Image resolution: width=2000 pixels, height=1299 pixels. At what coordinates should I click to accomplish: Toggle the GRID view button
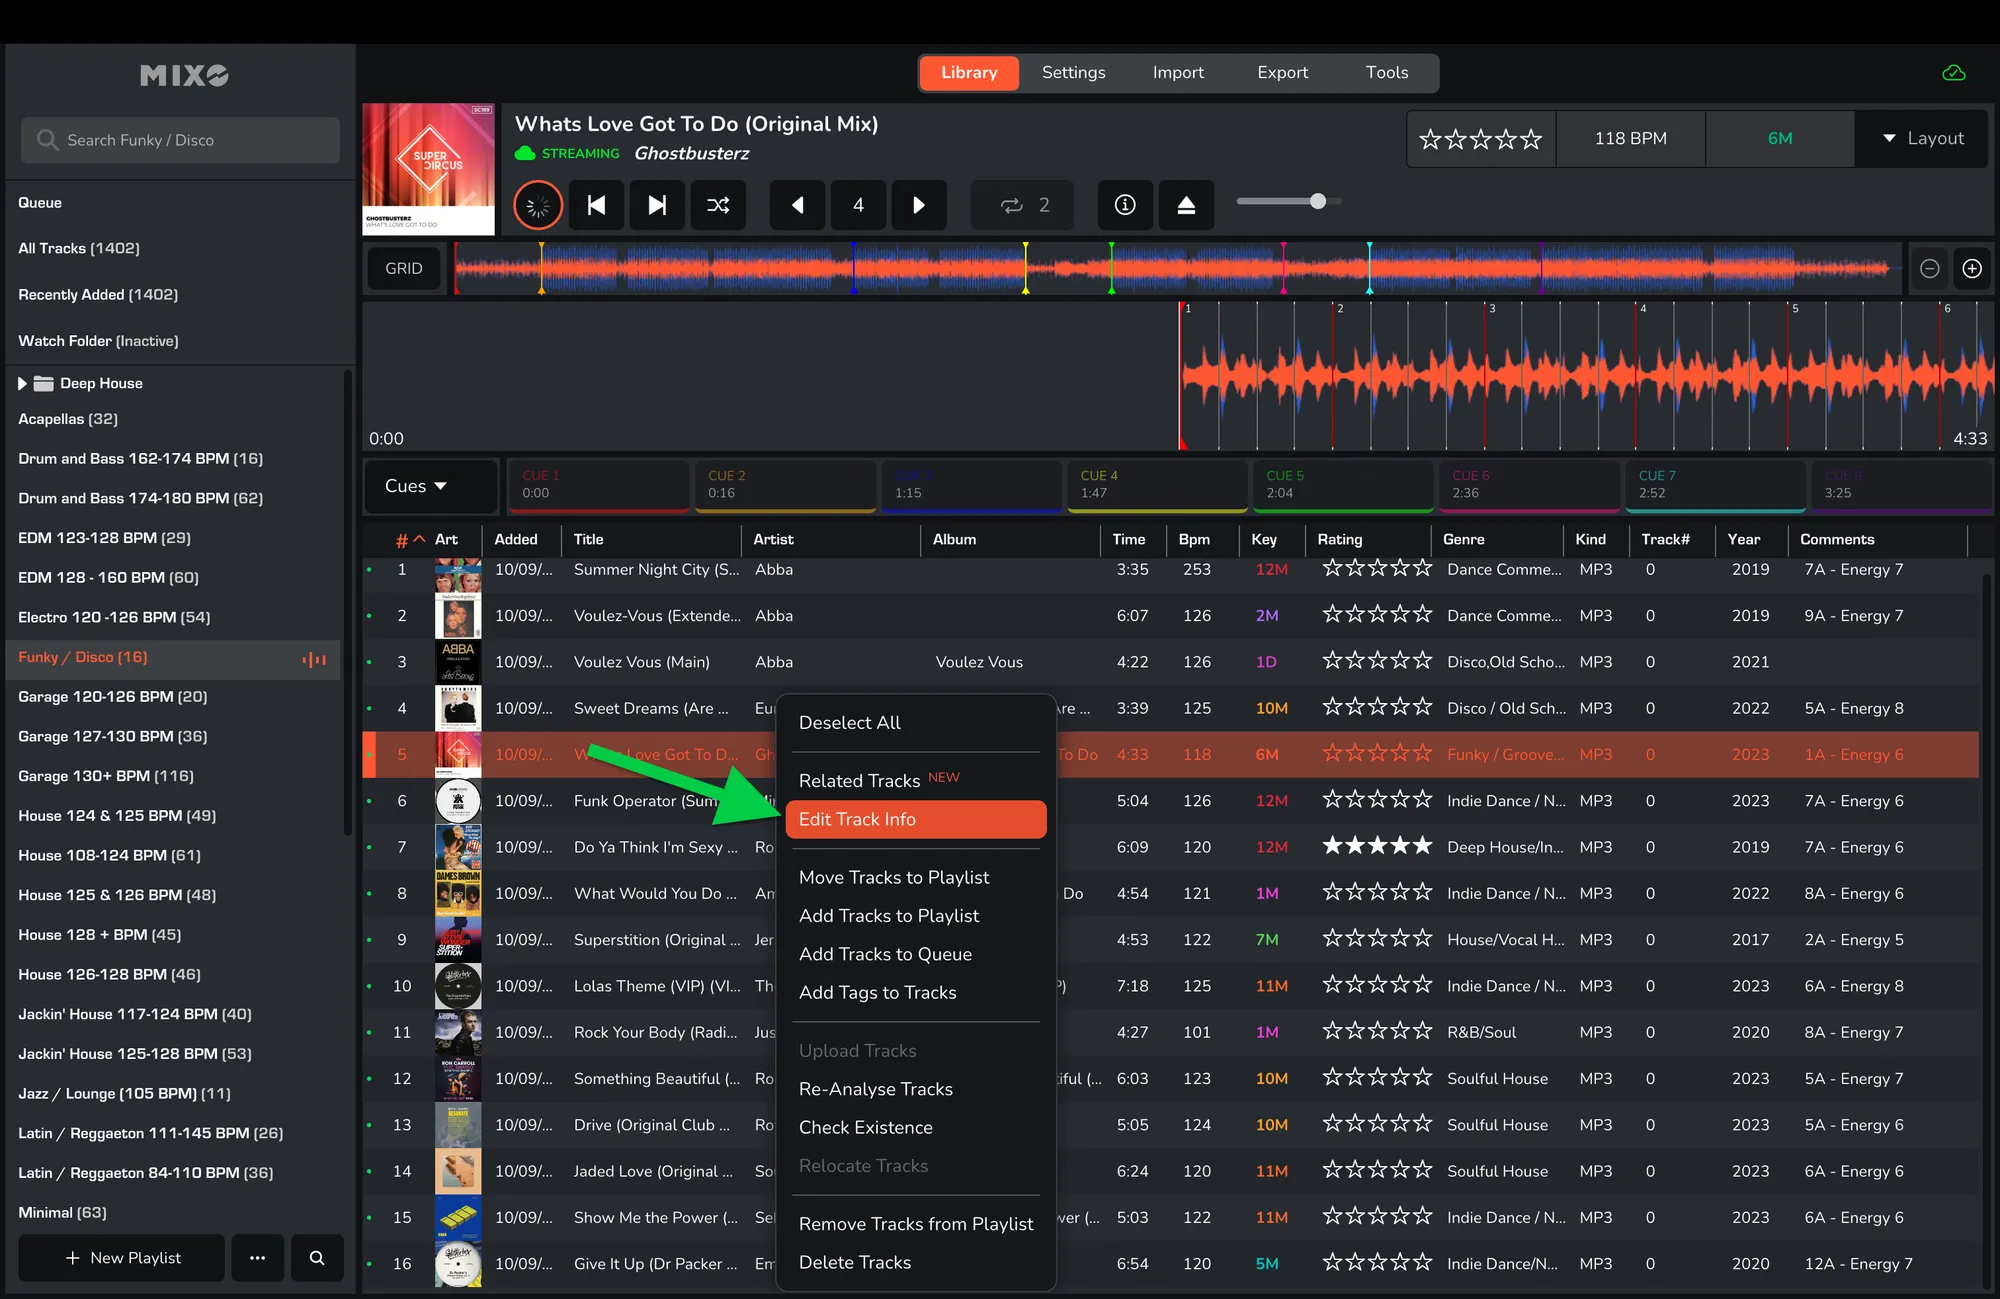pyautogui.click(x=404, y=268)
